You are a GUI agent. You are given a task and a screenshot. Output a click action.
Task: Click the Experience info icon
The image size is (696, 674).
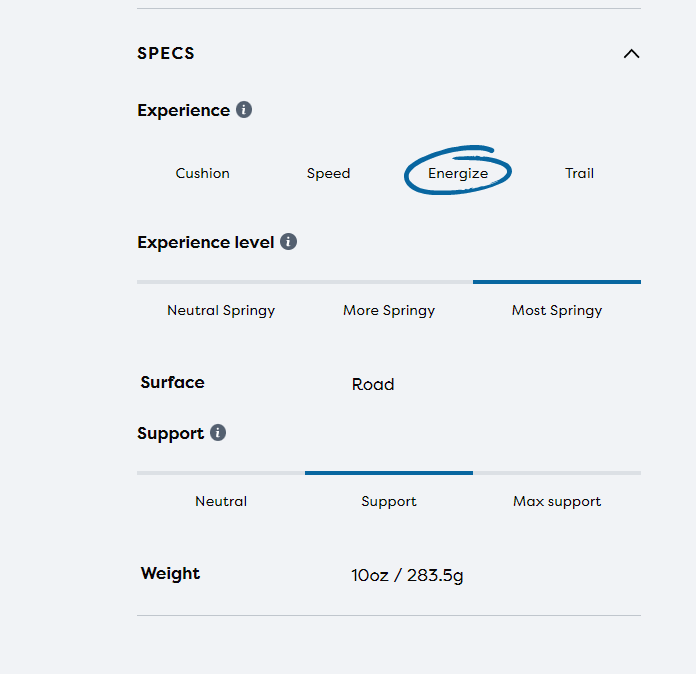[x=244, y=110]
